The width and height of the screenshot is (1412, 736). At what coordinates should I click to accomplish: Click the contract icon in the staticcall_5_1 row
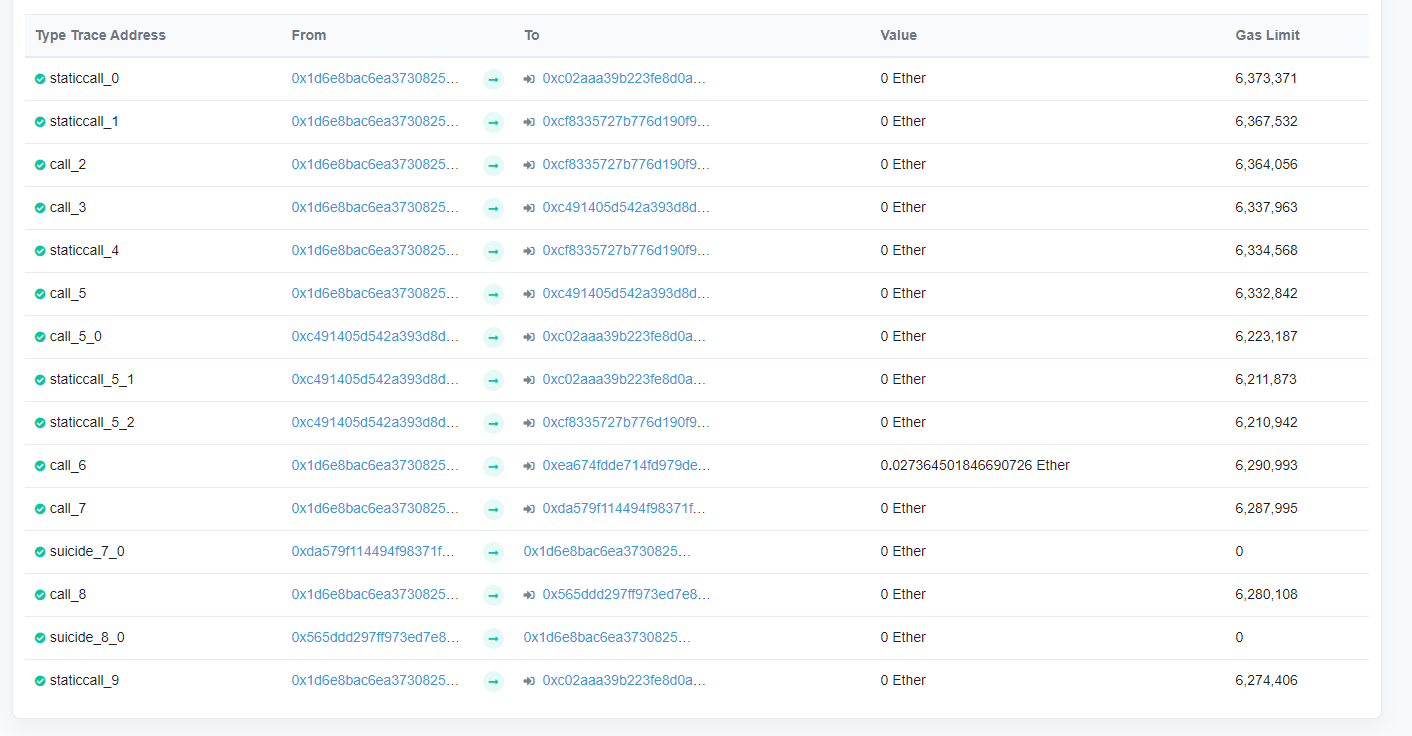529,380
